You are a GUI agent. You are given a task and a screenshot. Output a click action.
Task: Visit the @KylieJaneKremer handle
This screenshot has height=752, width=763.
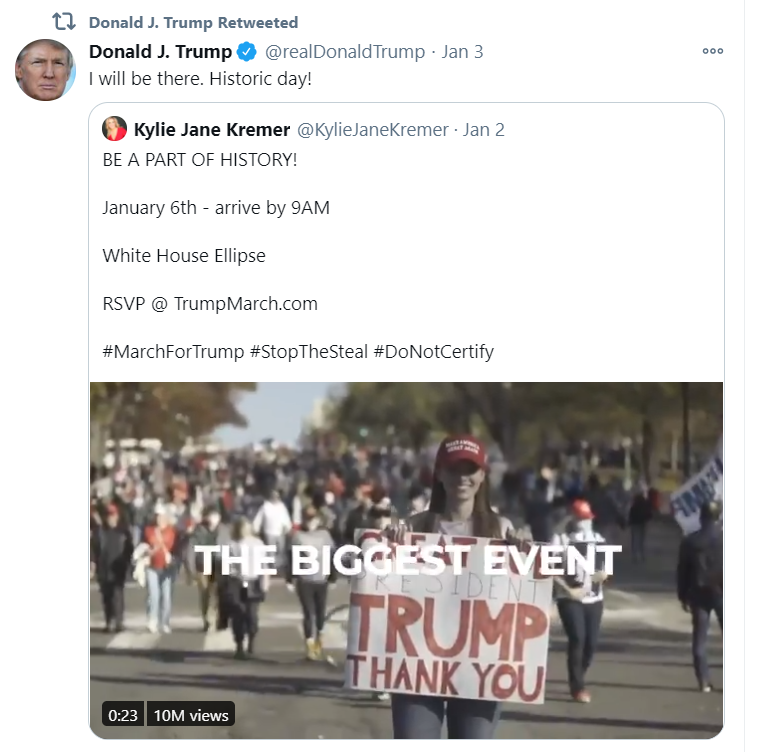(x=372, y=130)
